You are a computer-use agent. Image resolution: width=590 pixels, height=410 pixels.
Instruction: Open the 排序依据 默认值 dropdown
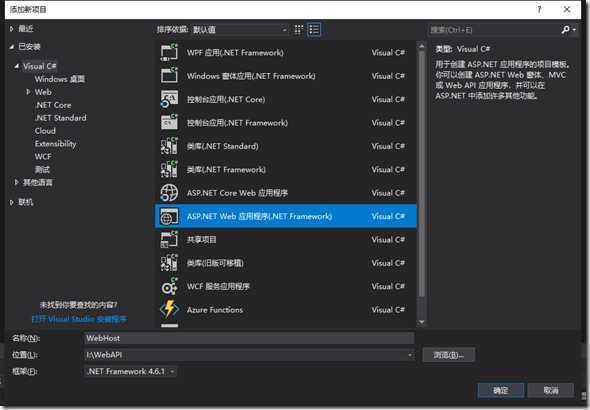[240, 30]
